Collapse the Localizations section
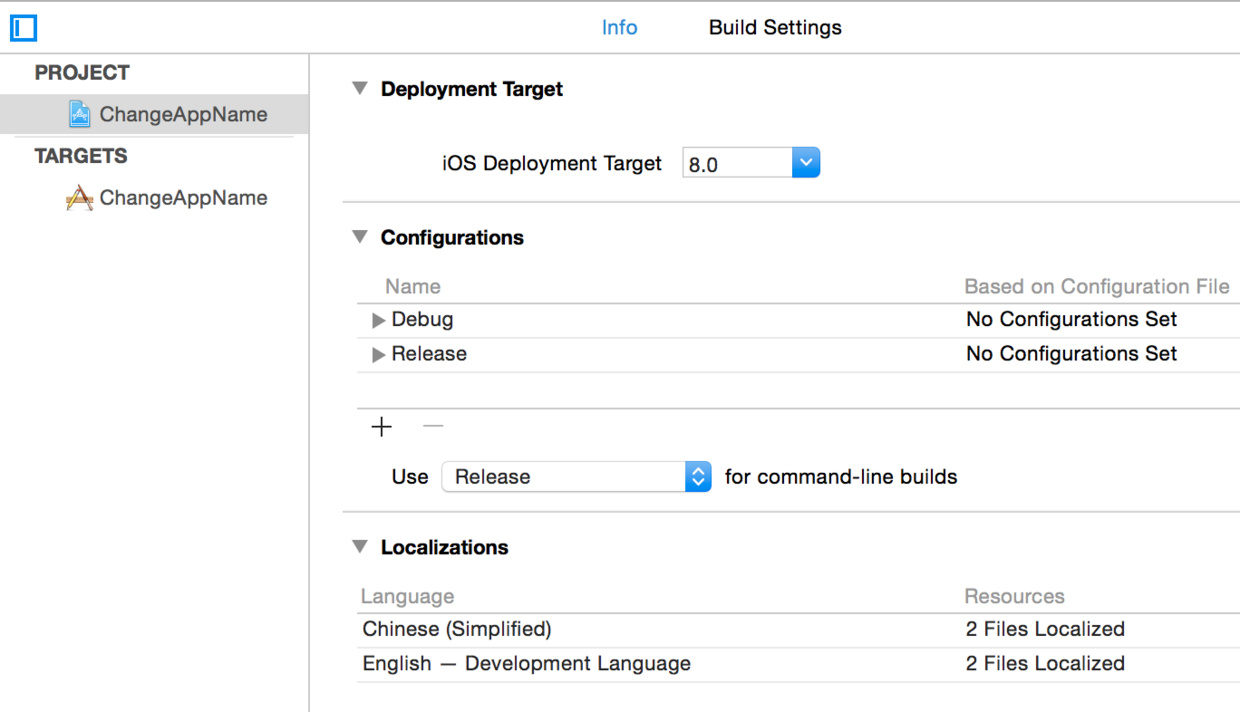This screenshot has height=712, width=1240. point(360,547)
